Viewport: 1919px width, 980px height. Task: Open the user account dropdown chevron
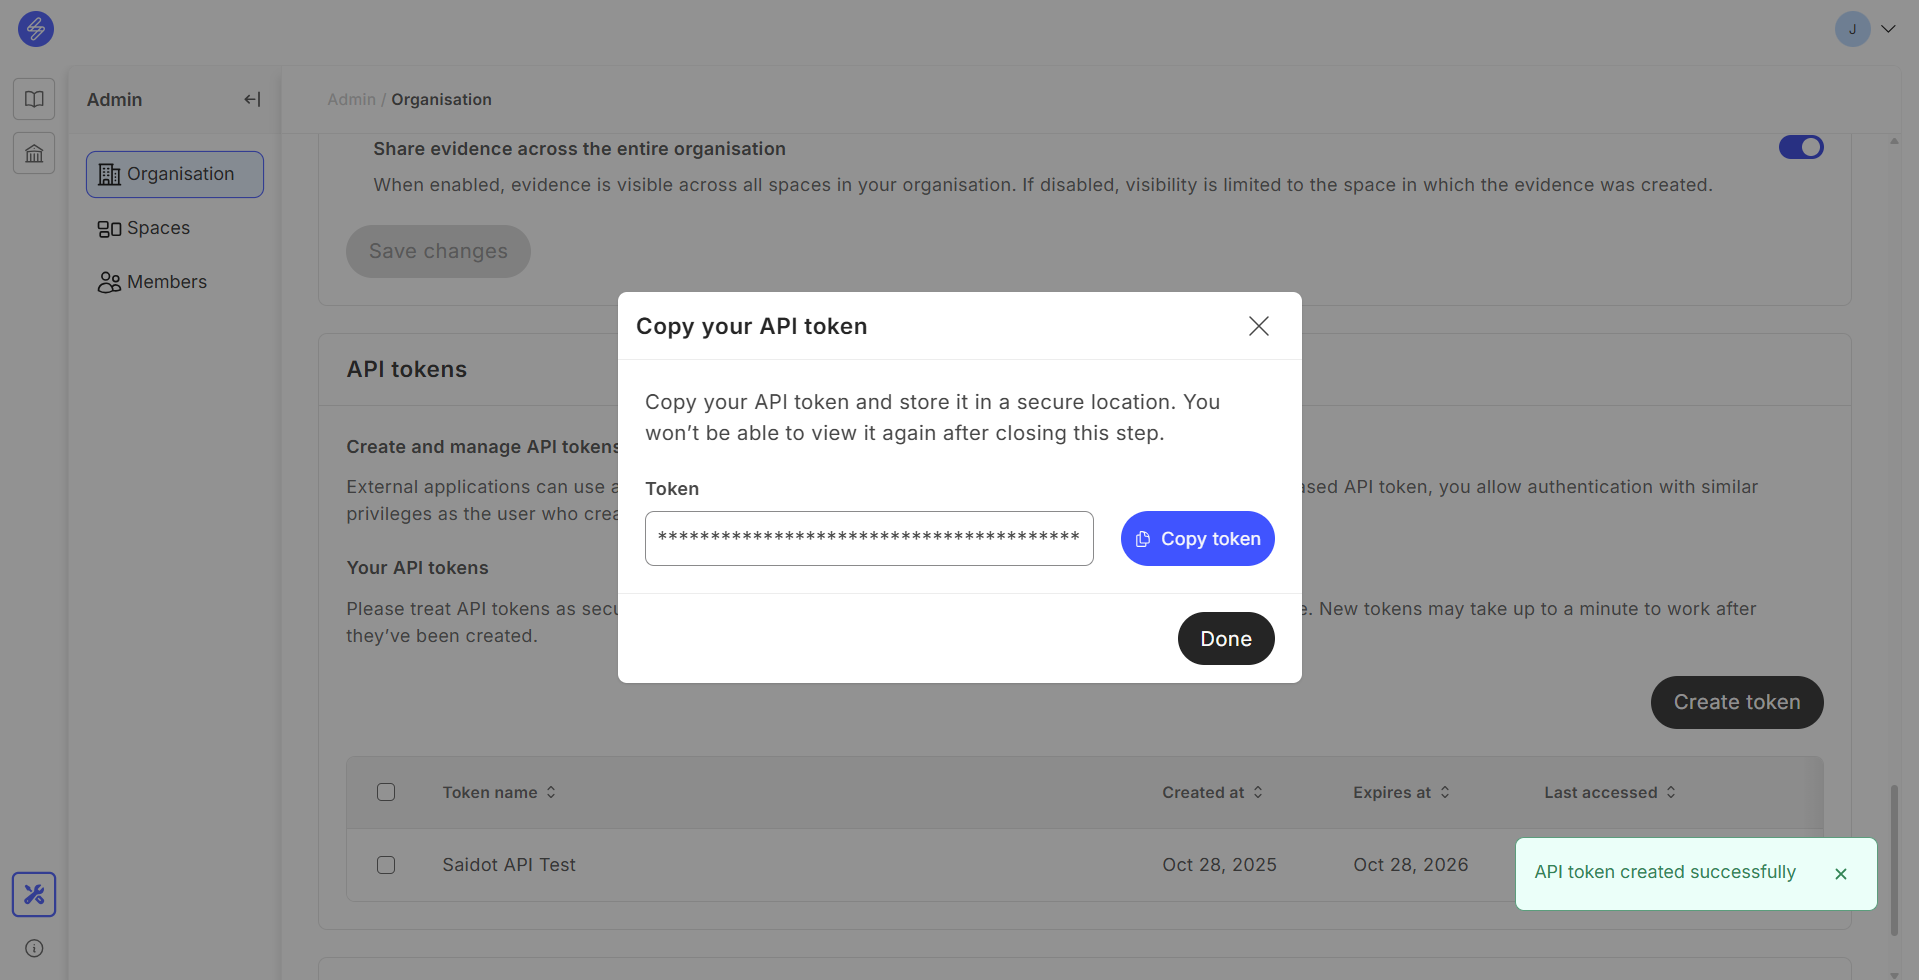1888,29
